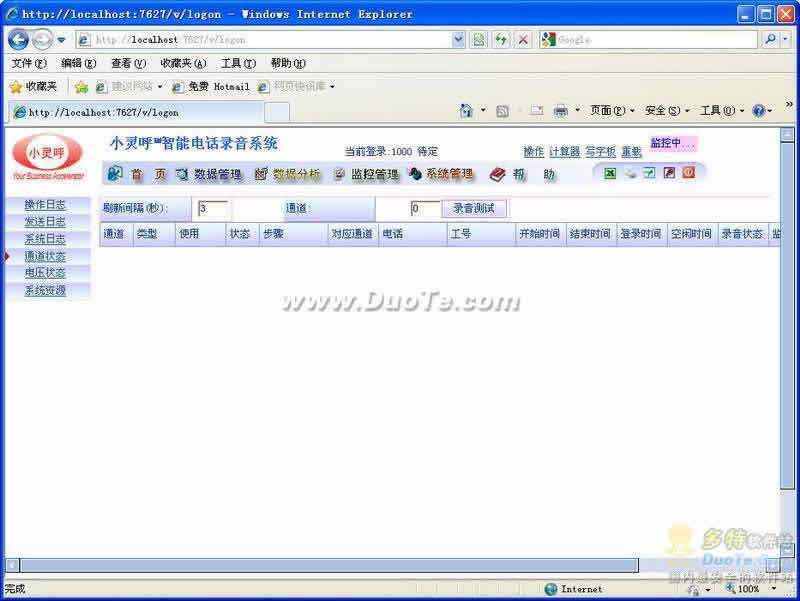The width and height of the screenshot is (800, 601).
Task: Click the 录音测试 button
Action: pyautogui.click(x=474, y=209)
